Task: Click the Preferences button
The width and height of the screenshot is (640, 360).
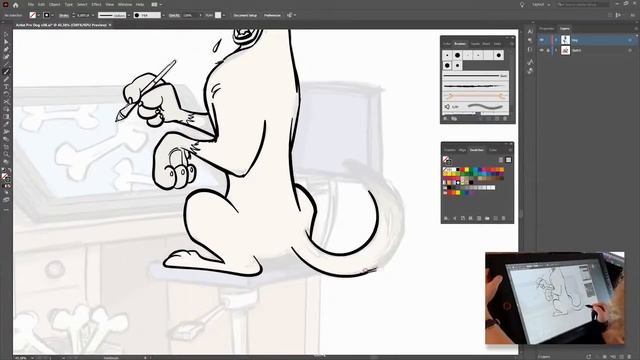Action: tap(272, 15)
